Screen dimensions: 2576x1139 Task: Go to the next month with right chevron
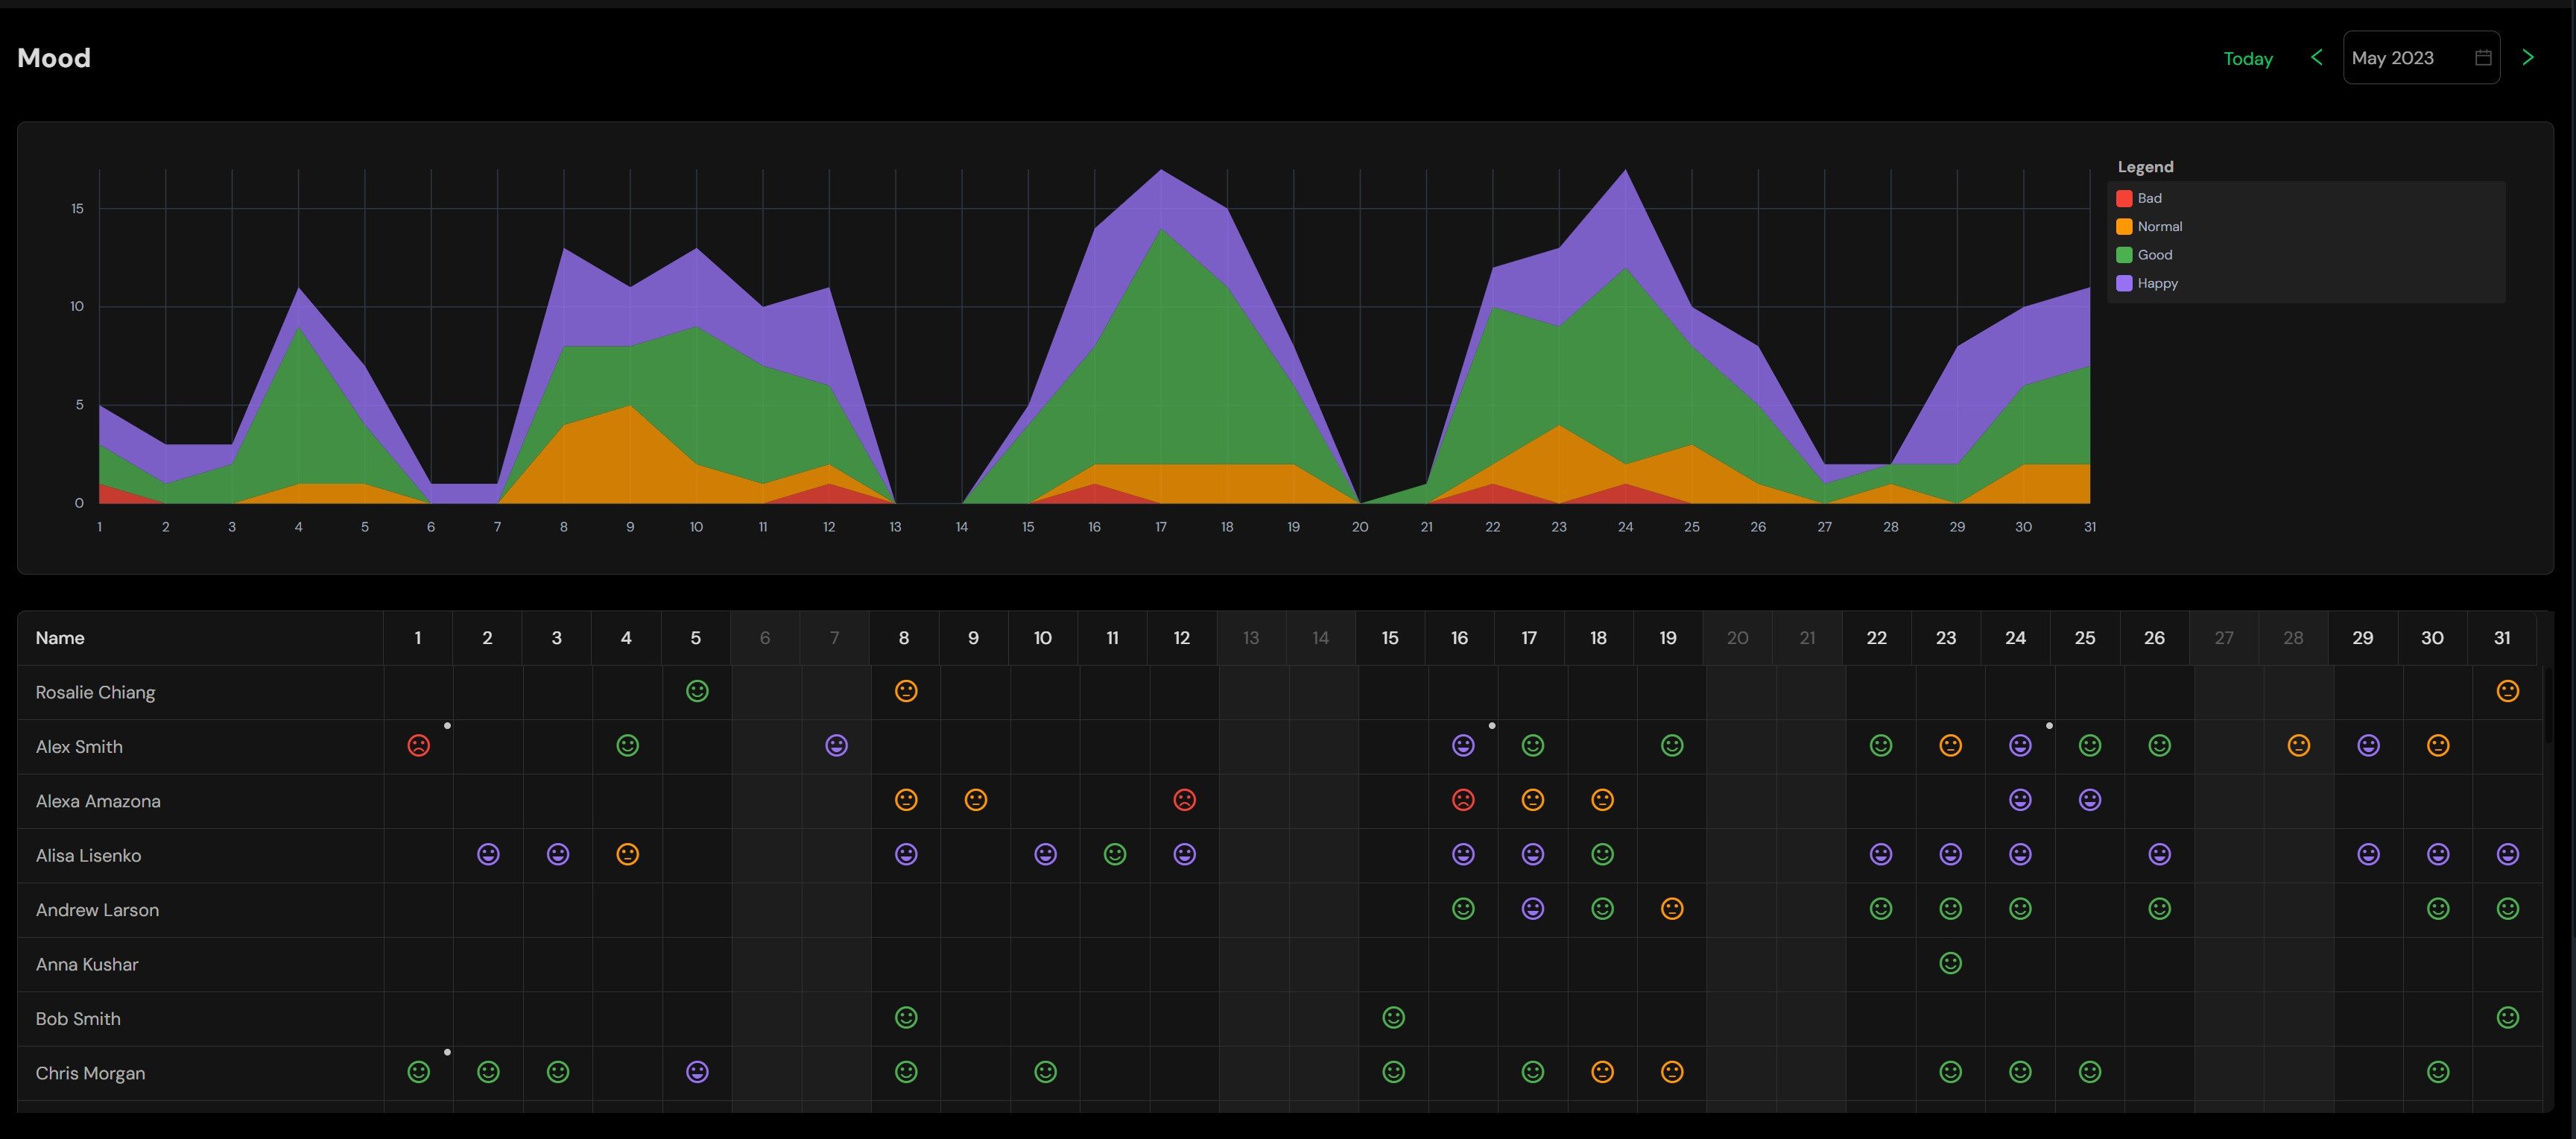[2528, 58]
